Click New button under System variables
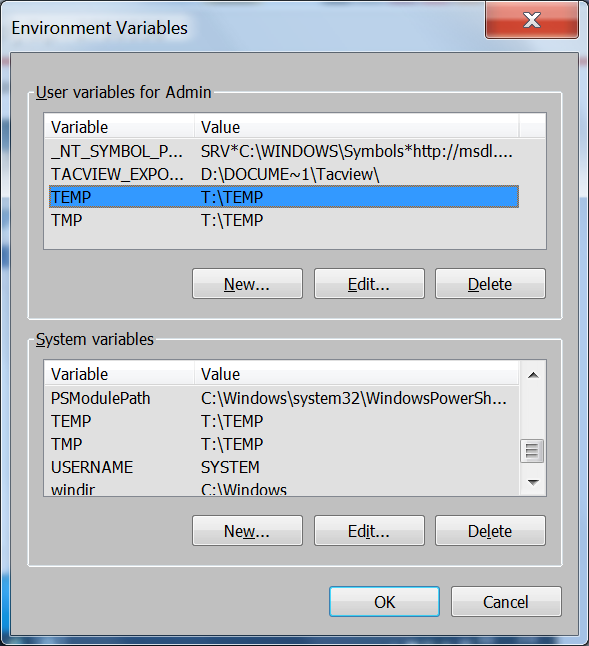Viewport: 589px width, 646px height. point(247,531)
